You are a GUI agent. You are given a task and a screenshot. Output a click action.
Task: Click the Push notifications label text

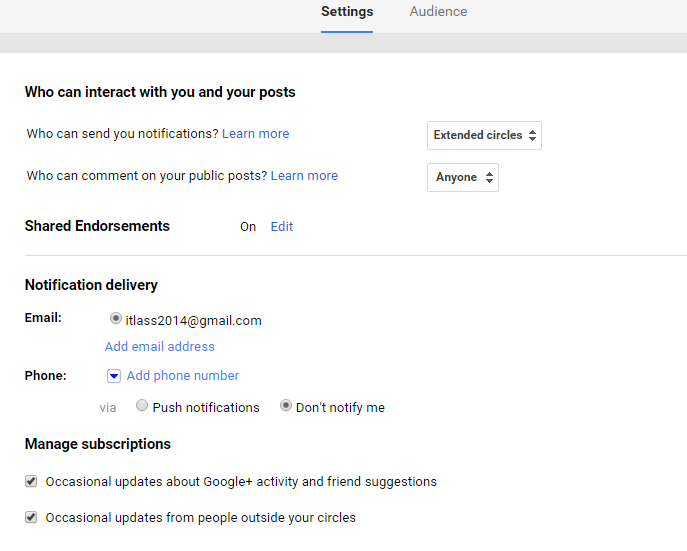[206, 408]
